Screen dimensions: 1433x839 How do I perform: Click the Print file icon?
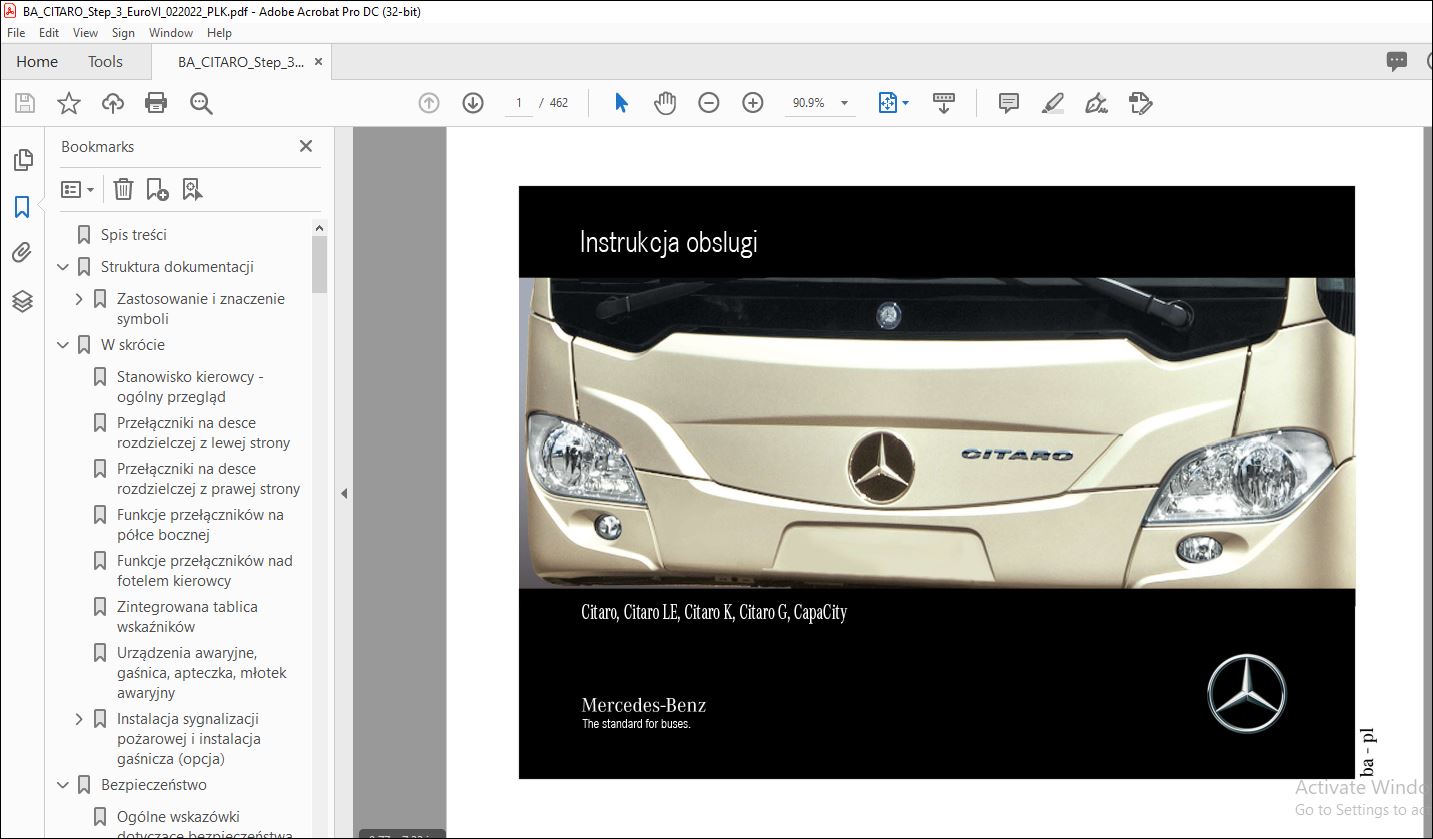point(156,103)
